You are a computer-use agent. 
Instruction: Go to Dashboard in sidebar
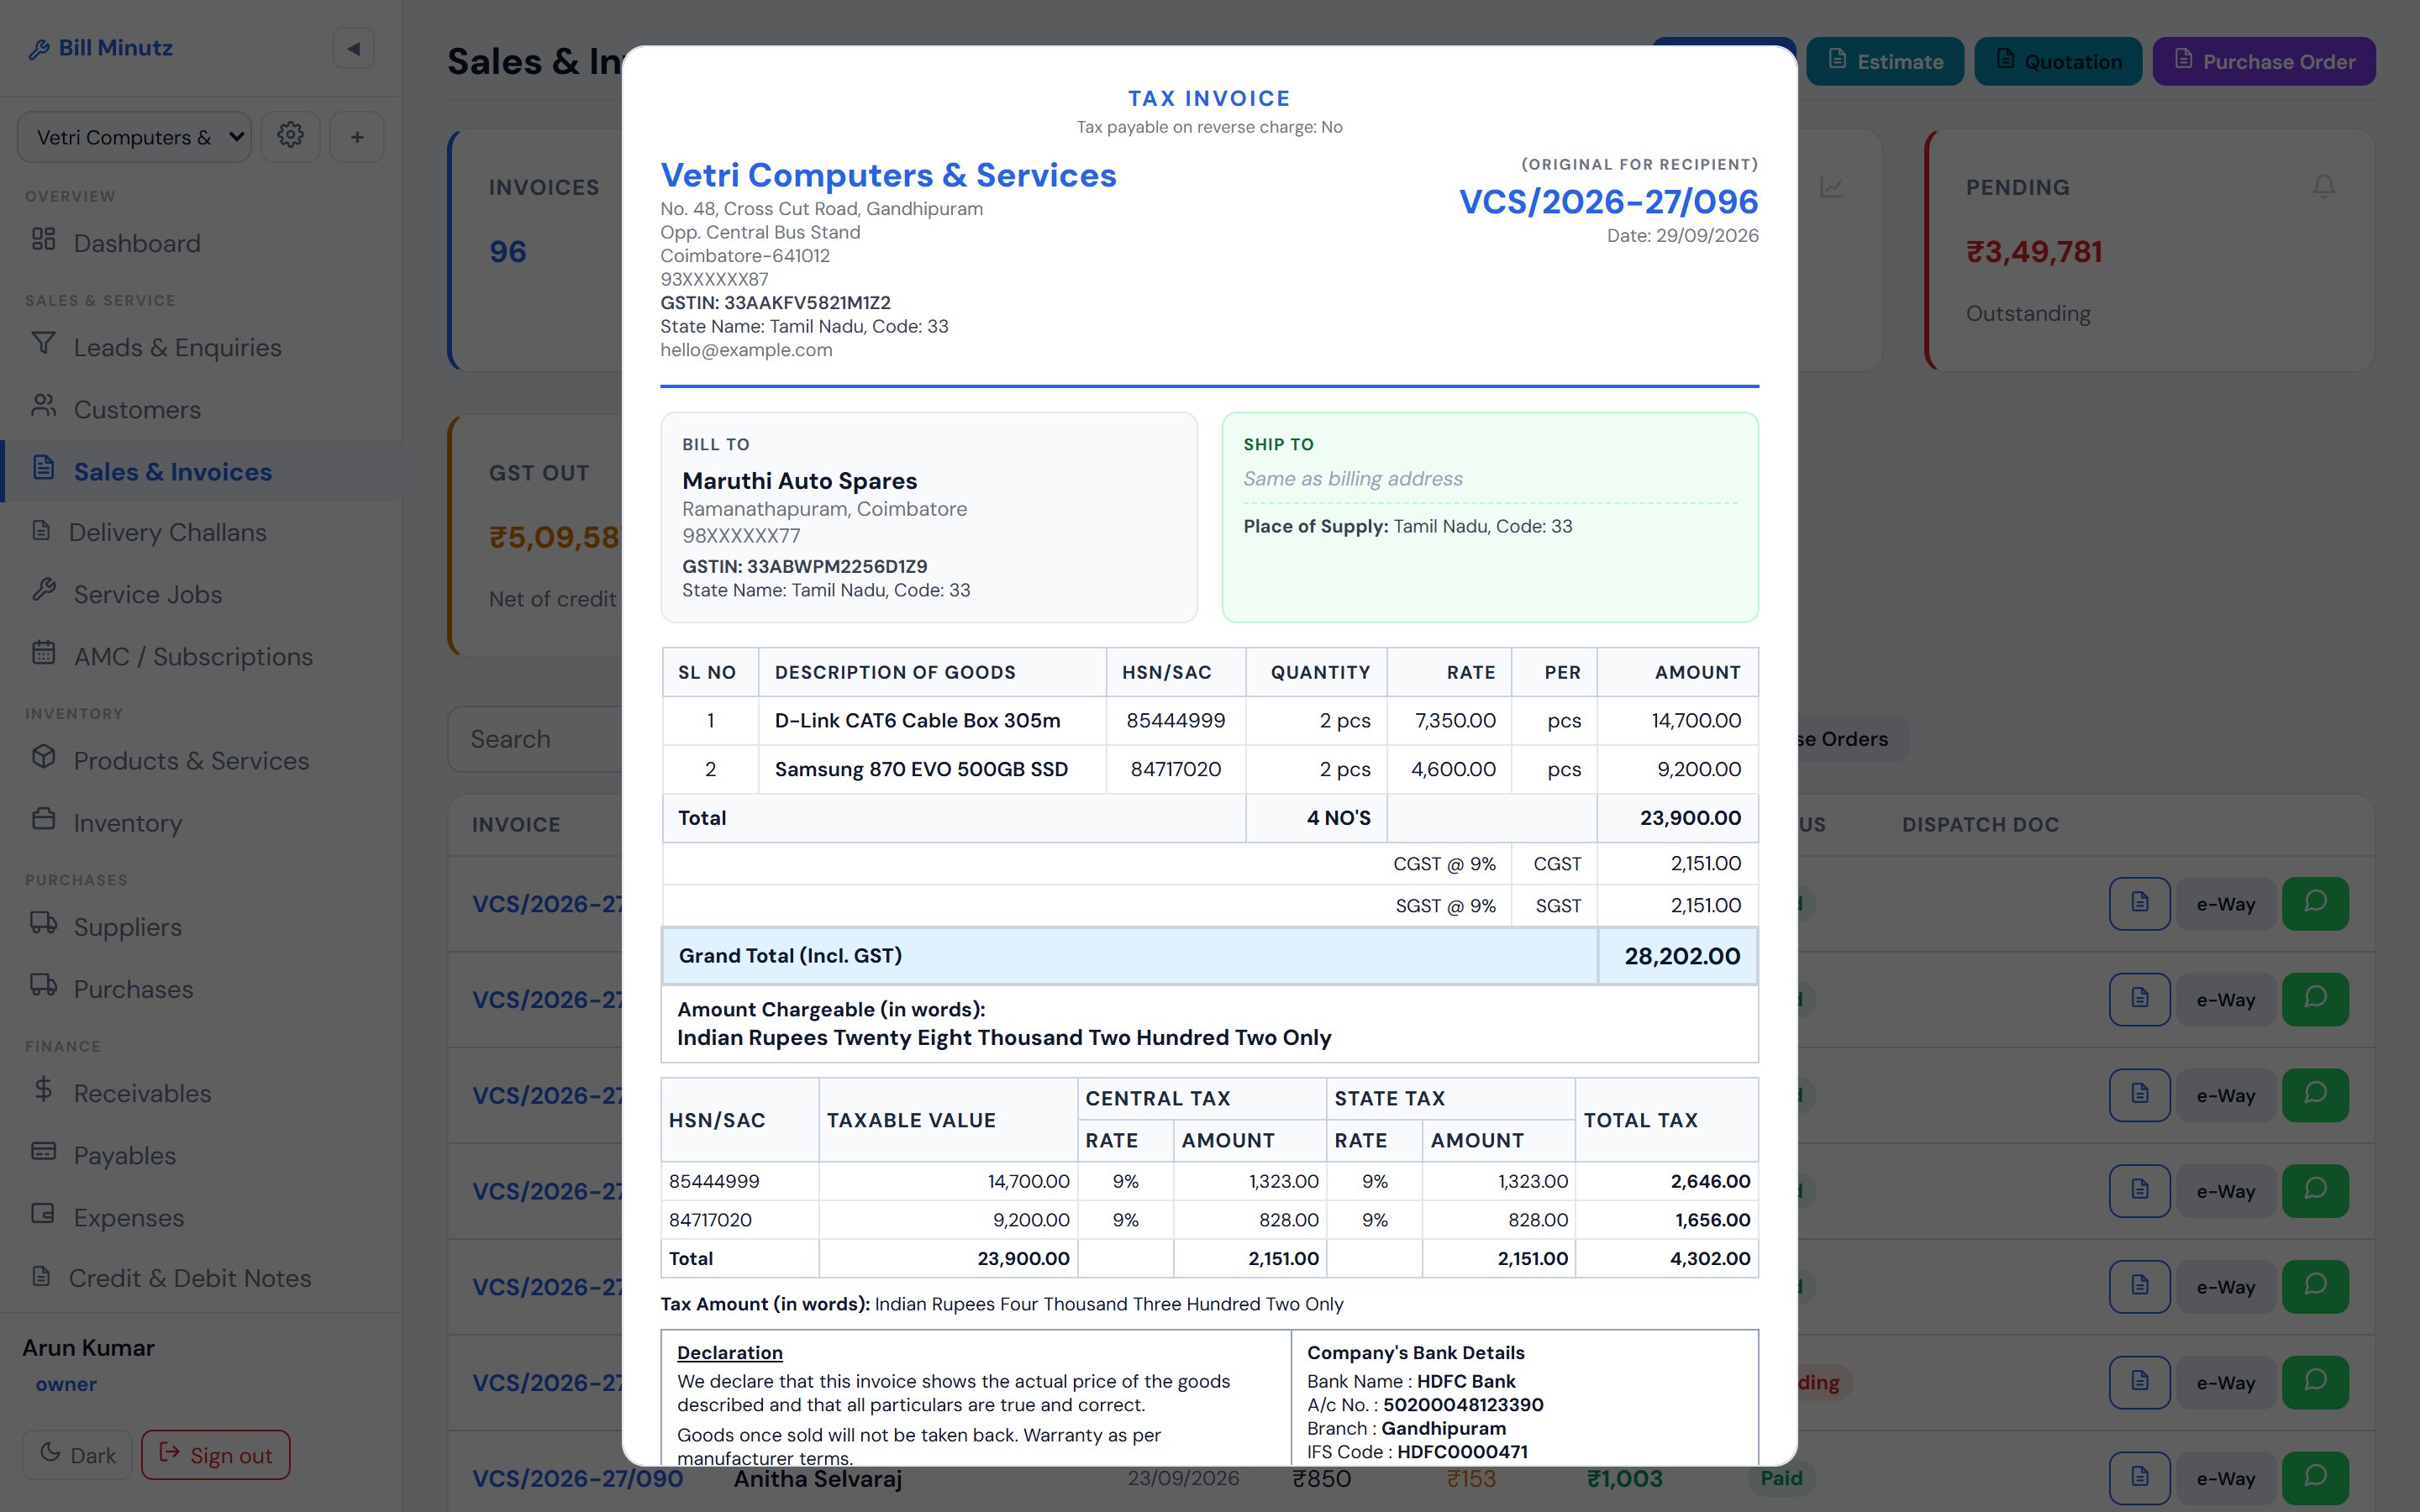click(x=200, y=243)
